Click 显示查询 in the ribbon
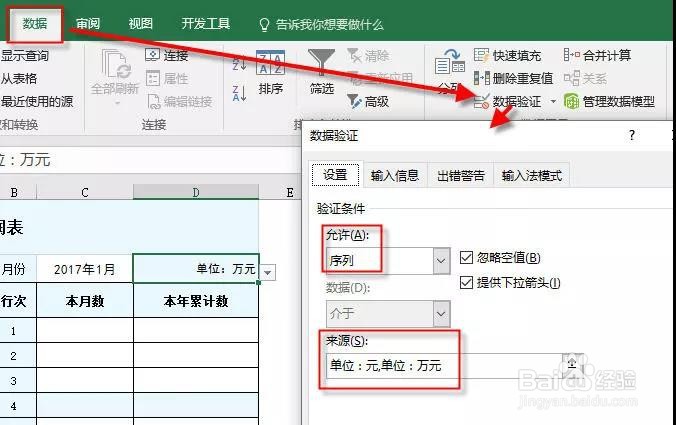676x425 pixels. [25, 56]
